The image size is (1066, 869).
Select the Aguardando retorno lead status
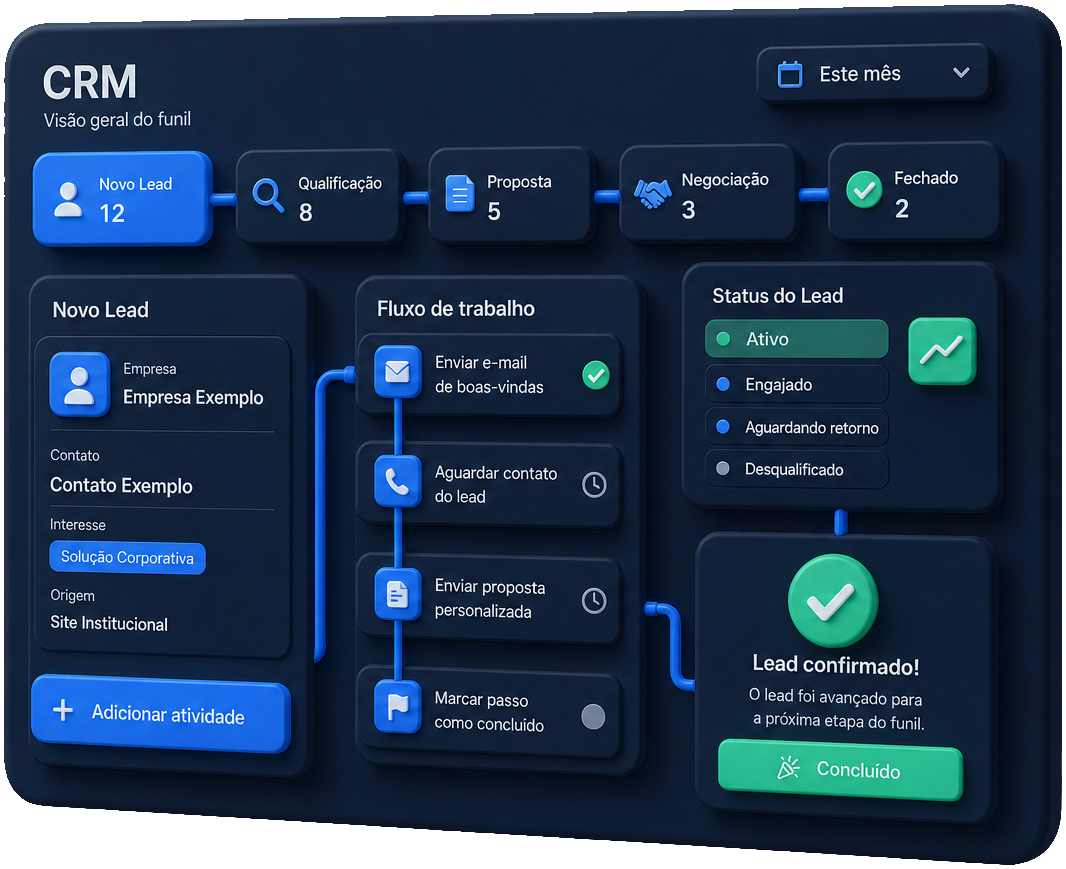(797, 427)
